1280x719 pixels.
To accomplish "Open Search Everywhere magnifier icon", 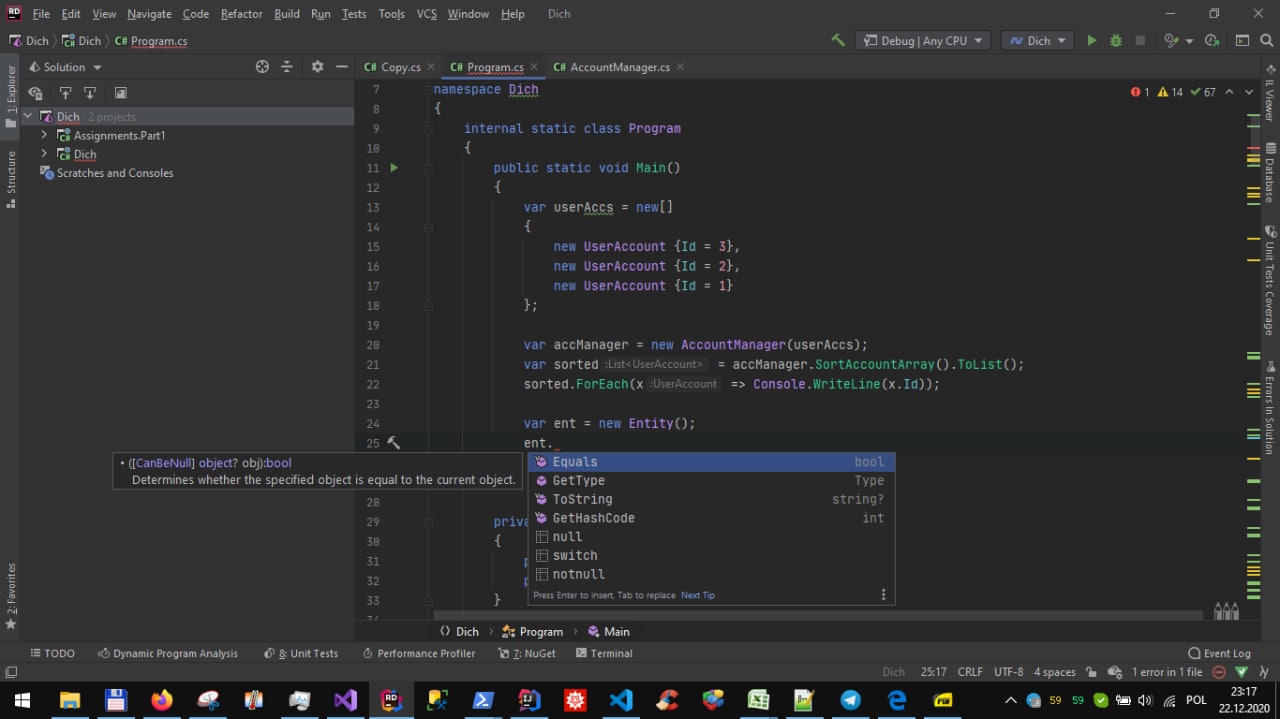I will 1266,41.
